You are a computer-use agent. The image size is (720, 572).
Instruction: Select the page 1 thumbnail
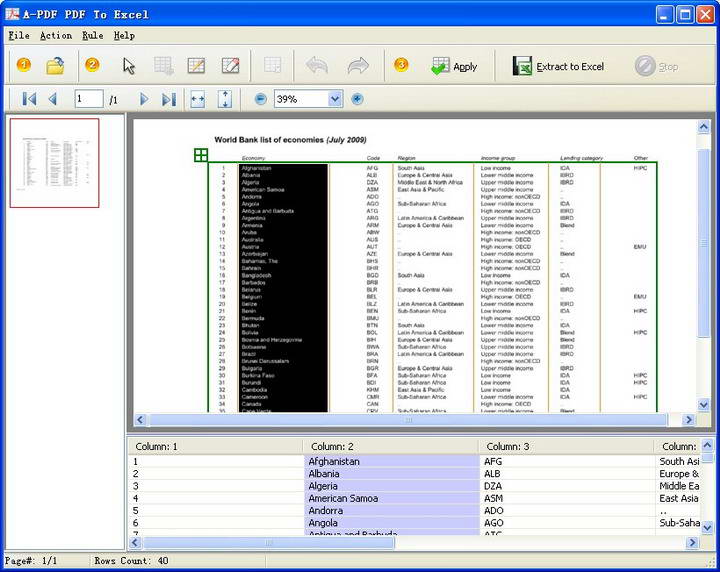tap(55, 163)
